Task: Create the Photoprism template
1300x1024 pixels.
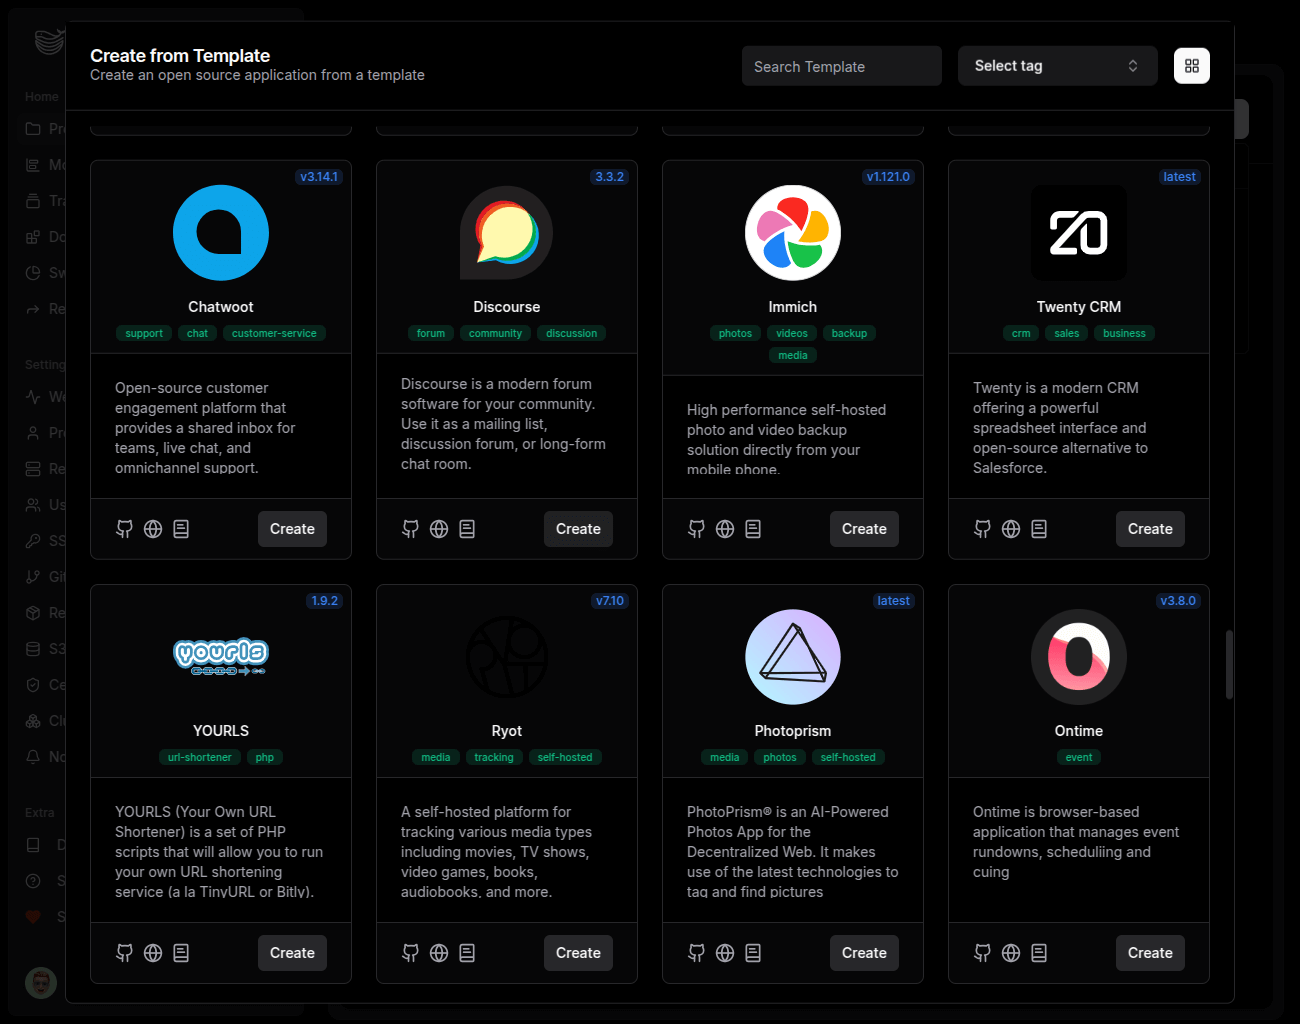Action: point(864,953)
